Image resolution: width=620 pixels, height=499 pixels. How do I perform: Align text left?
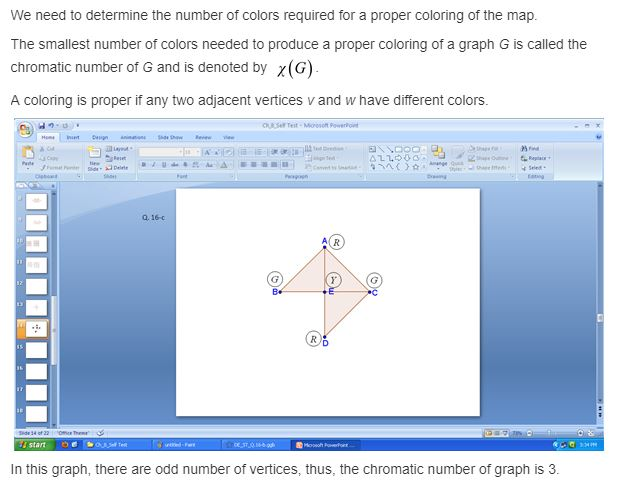[x=244, y=164]
